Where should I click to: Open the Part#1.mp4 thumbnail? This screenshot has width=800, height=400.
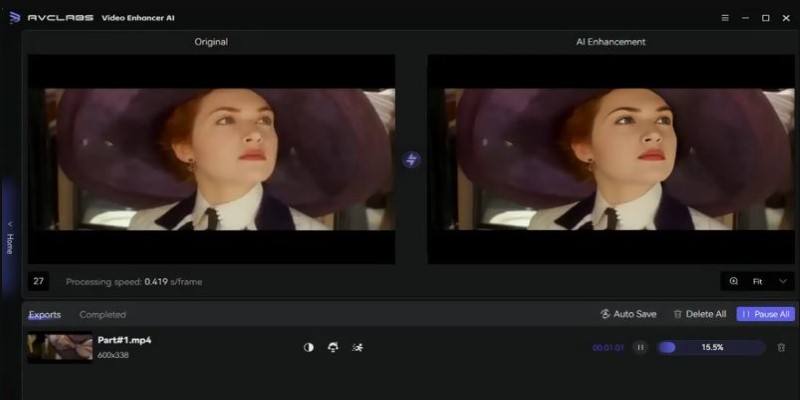point(60,347)
